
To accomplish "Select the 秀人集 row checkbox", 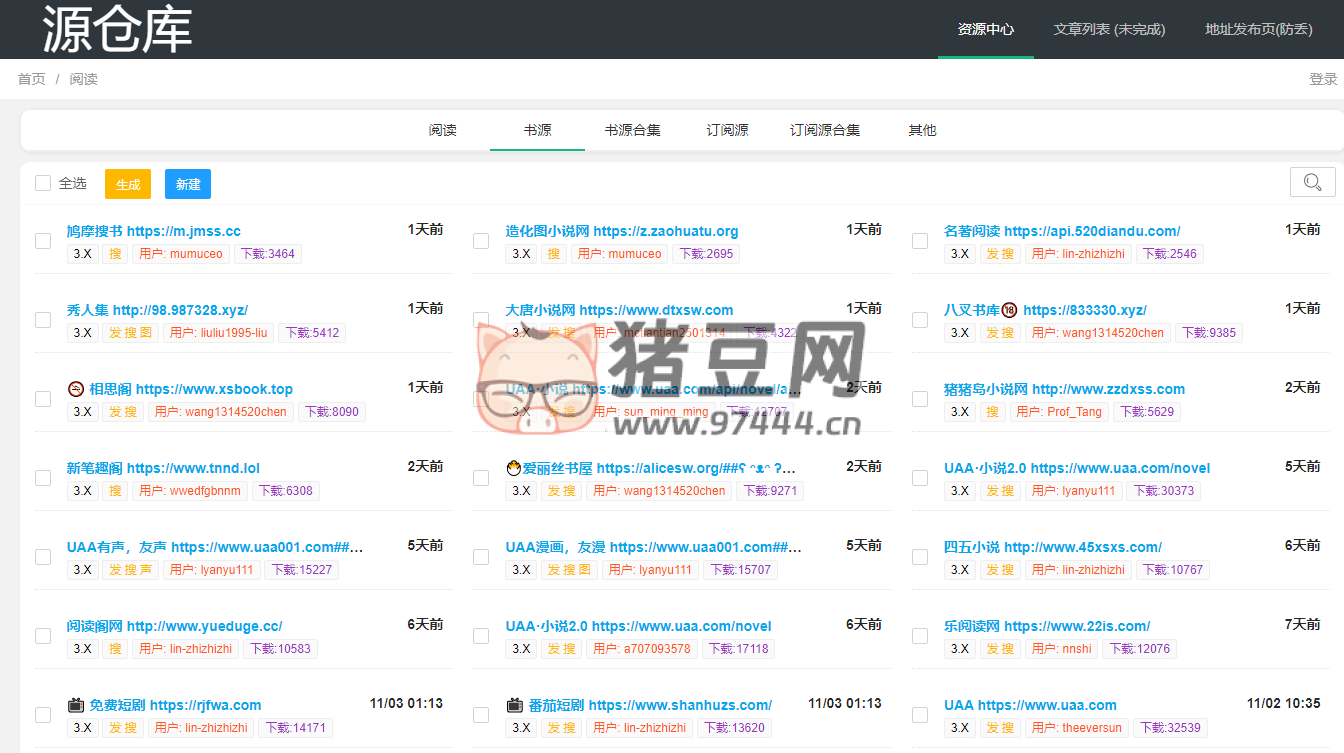I will click(43, 320).
